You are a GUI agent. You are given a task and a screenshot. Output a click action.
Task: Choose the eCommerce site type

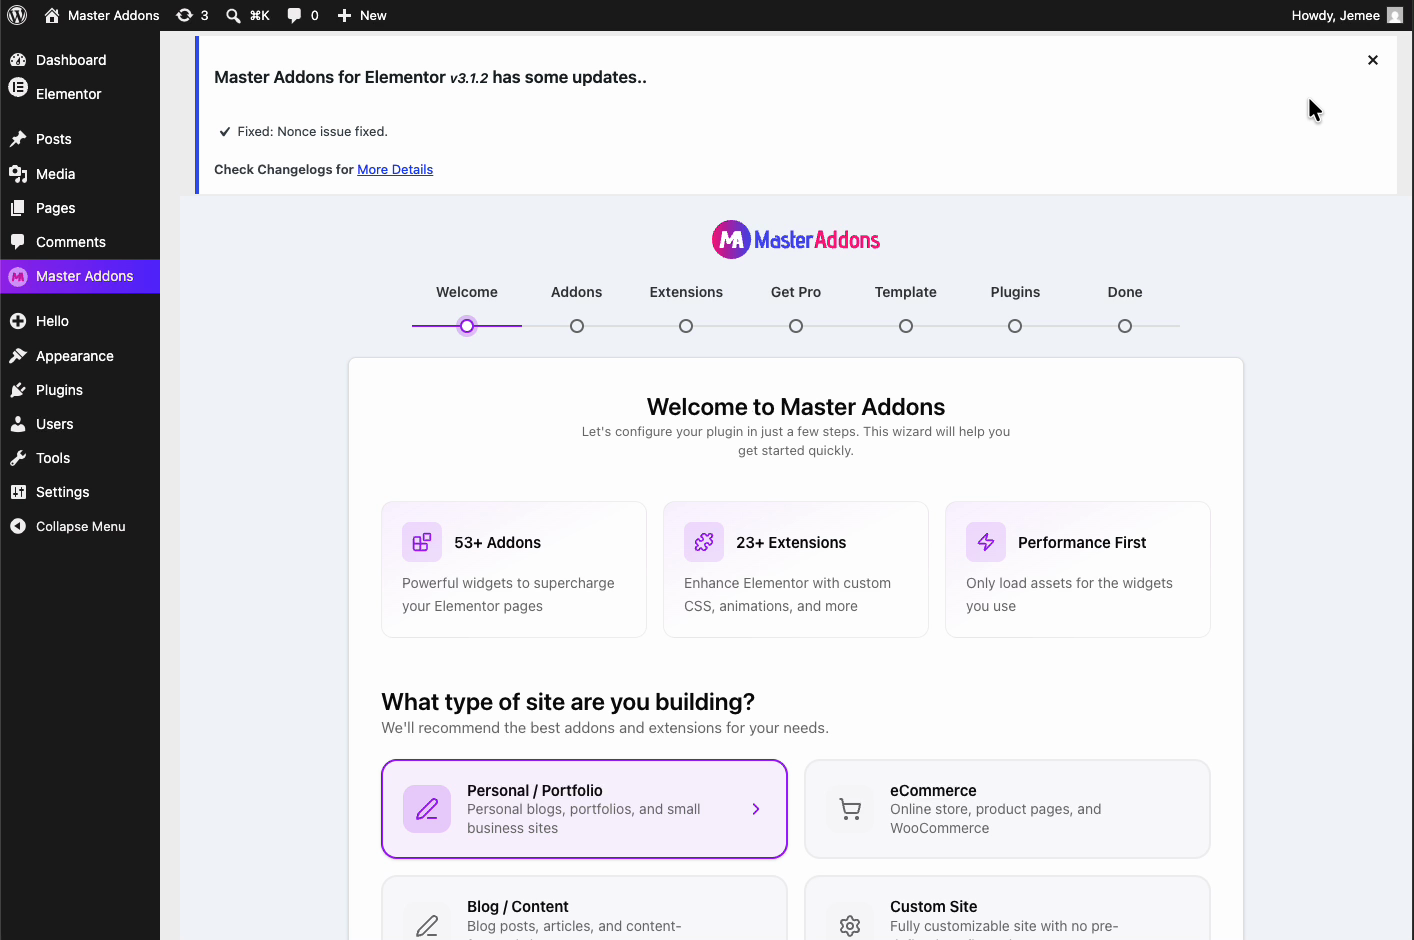(1007, 809)
